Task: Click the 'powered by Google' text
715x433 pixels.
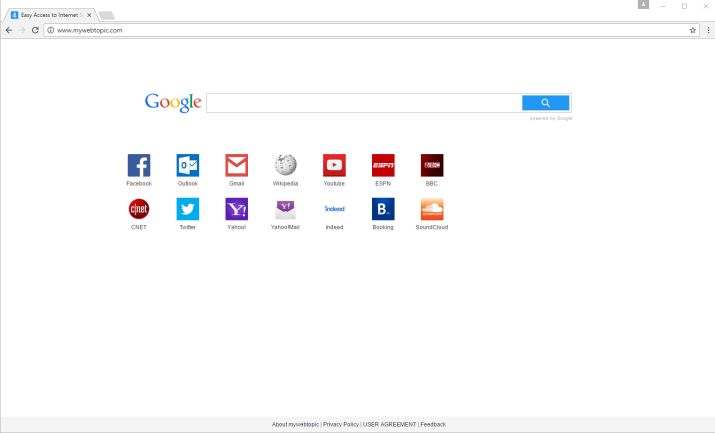Action: [x=551, y=118]
